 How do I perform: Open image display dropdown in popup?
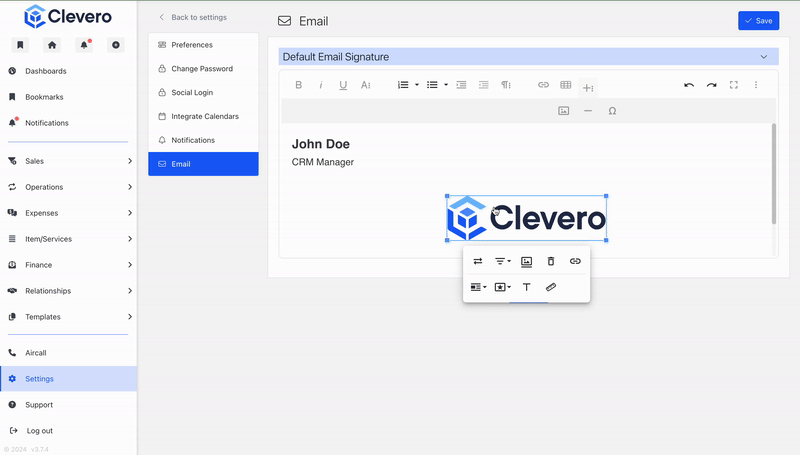point(478,287)
